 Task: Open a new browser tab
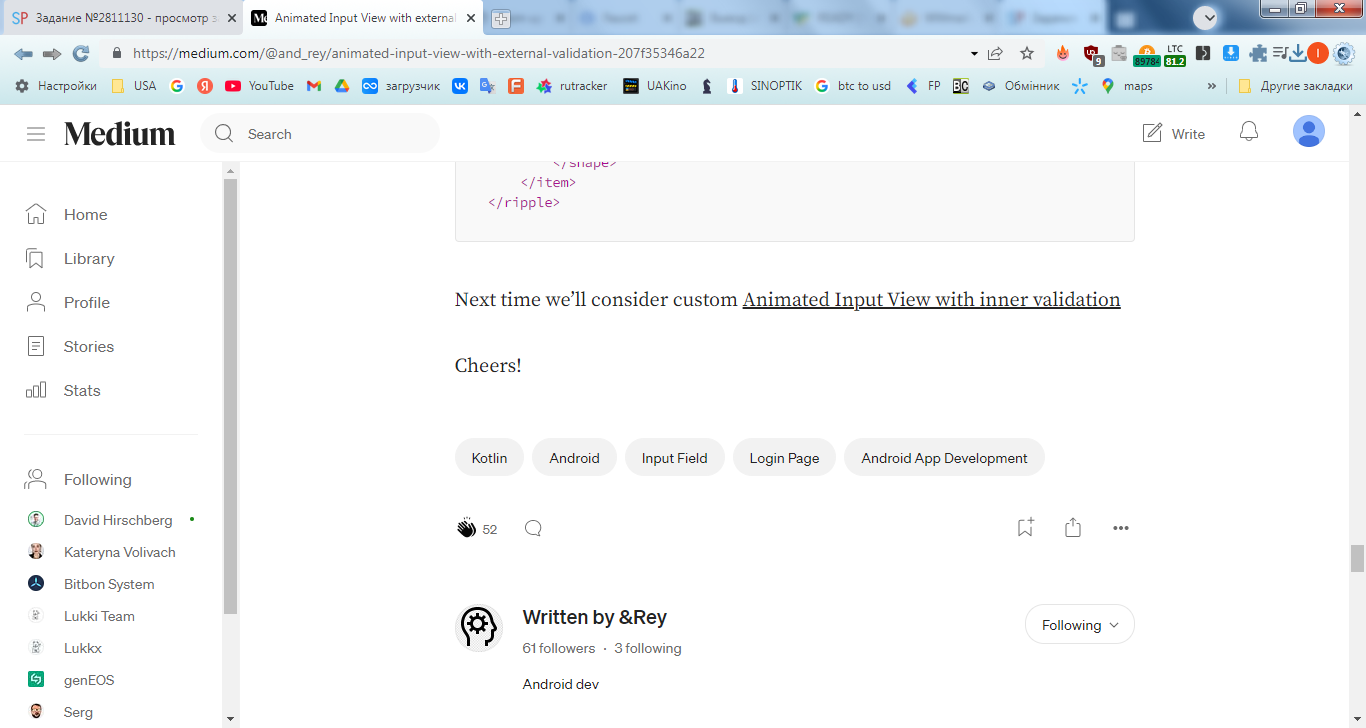[501, 18]
